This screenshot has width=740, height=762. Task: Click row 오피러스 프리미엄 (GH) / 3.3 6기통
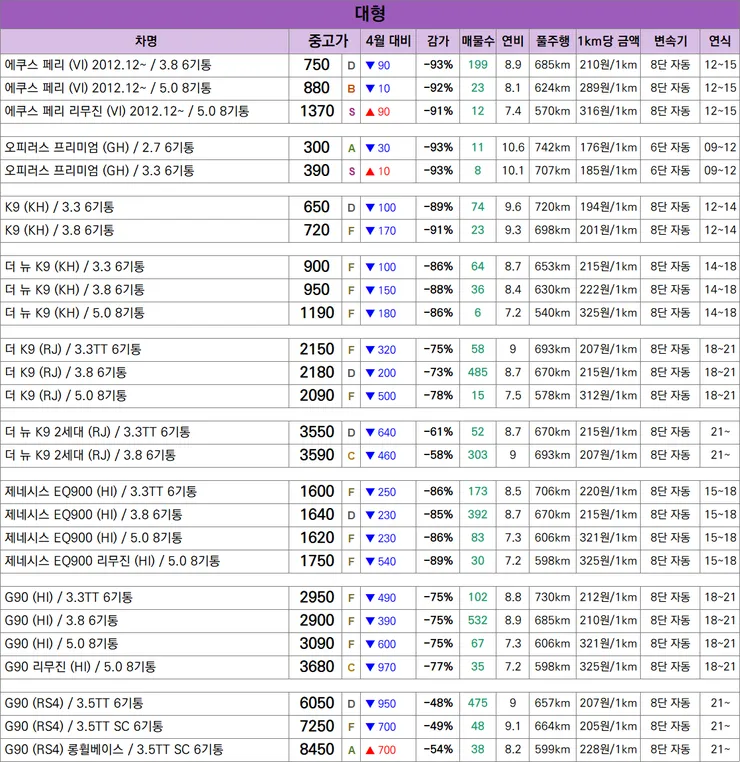[x=370, y=171]
